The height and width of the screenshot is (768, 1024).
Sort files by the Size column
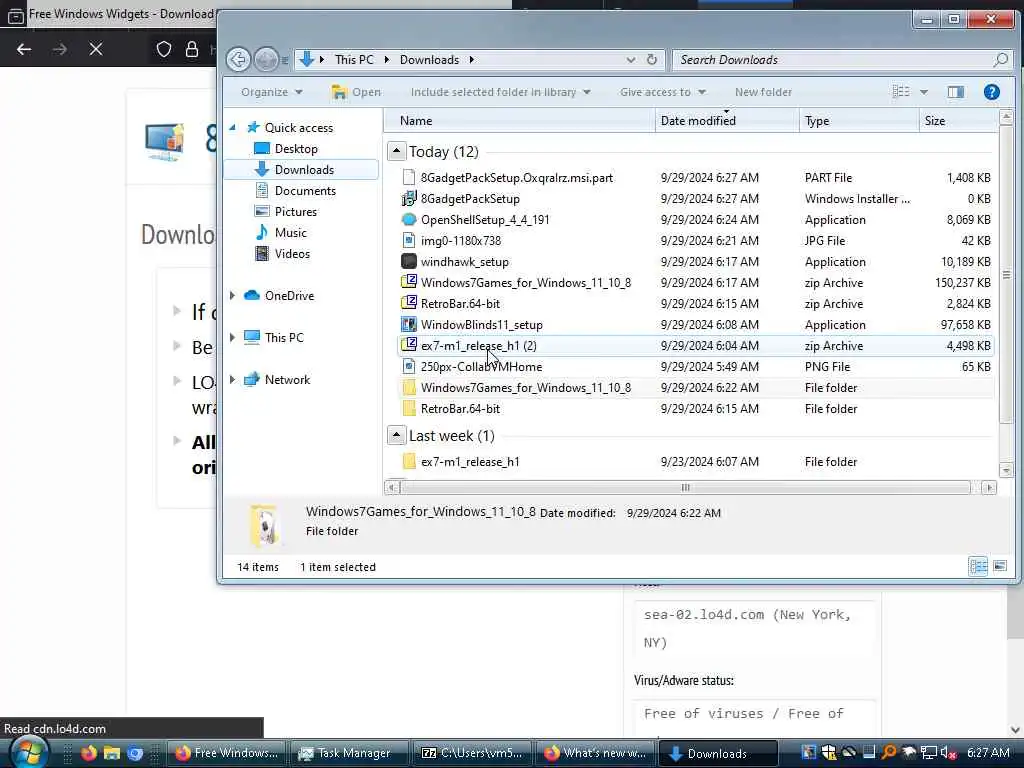(957, 121)
